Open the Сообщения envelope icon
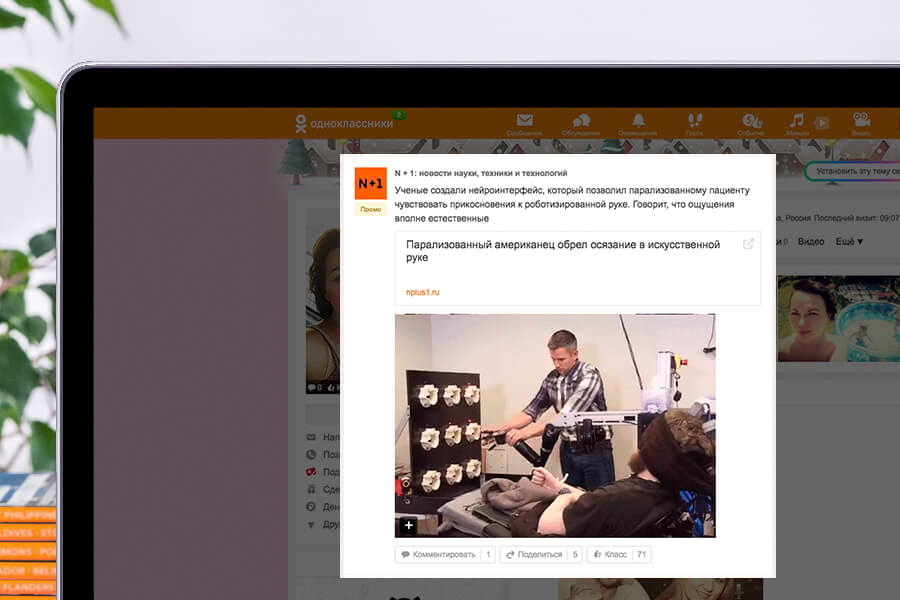Viewport: 900px width, 600px height. (x=524, y=122)
